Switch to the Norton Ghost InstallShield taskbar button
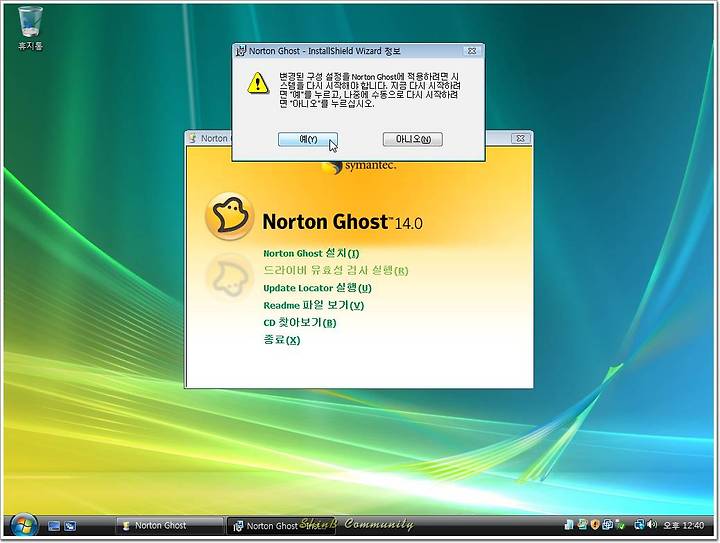This screenshot has height=543, width=720. [281, 526]
